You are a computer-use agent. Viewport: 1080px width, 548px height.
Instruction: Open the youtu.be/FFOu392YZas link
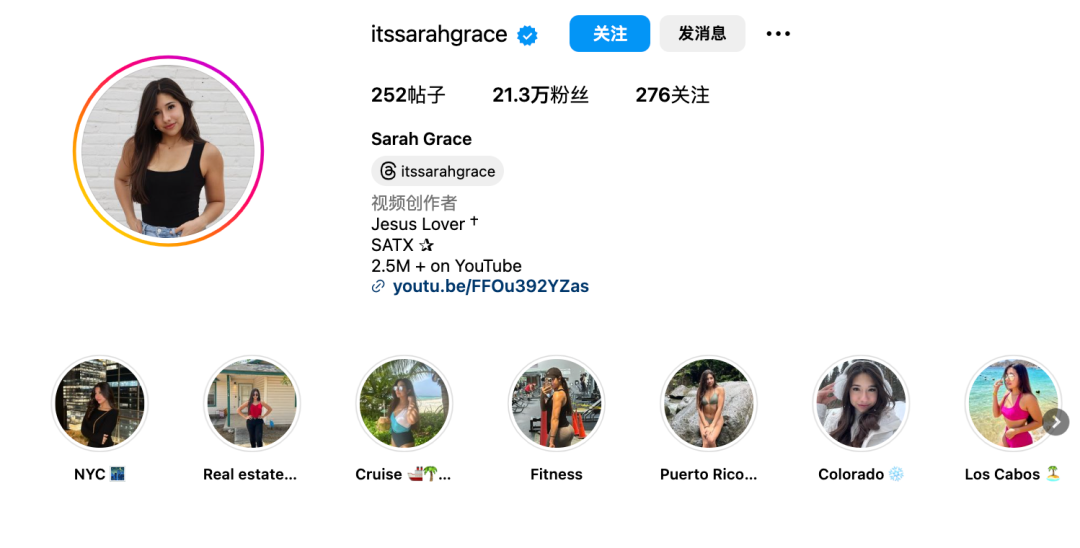coord(490,286)
